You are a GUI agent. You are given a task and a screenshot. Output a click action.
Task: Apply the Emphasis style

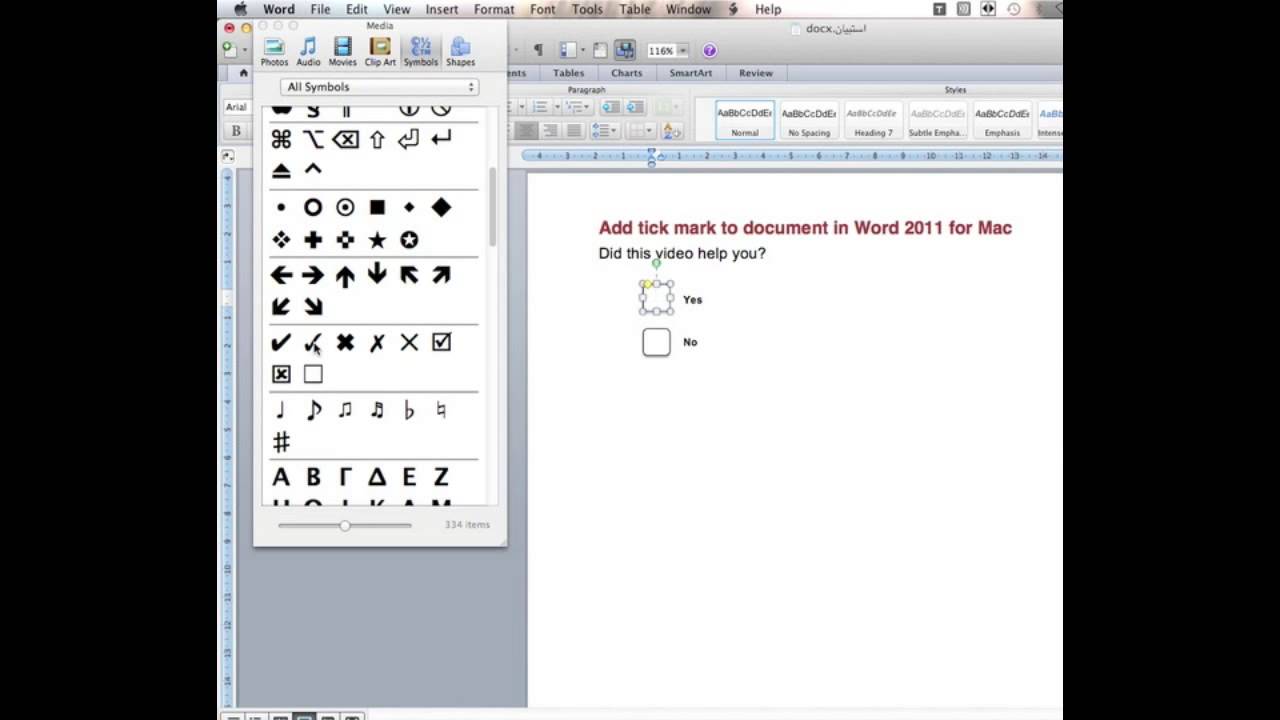click(x=1002, y=121)
